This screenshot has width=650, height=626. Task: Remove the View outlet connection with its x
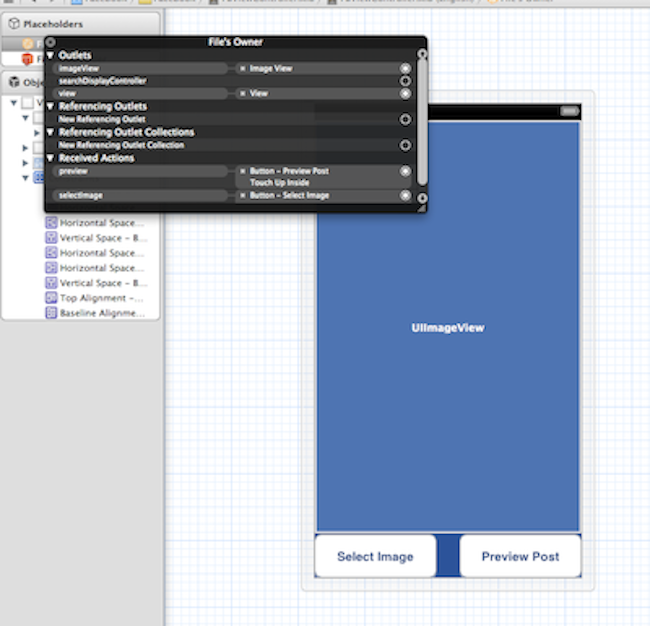[x=243, y=93]
